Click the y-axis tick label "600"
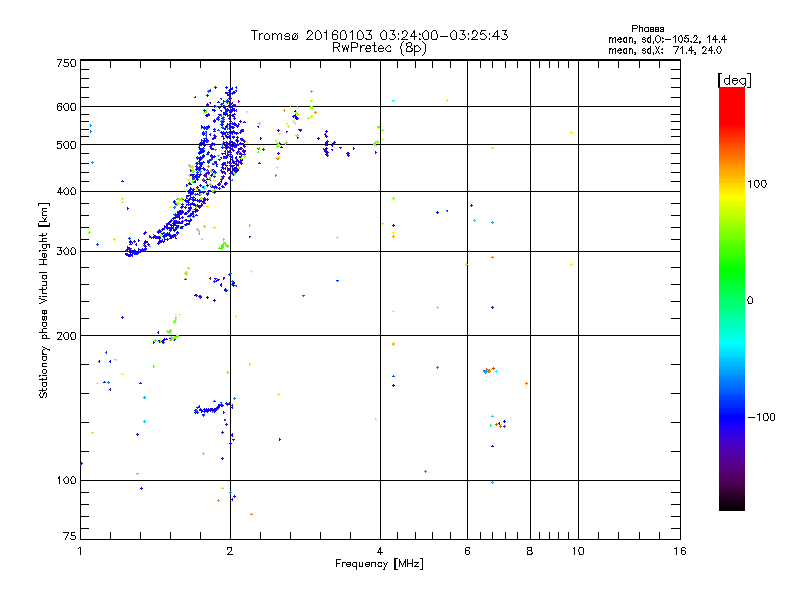 (x=66, y=107)
